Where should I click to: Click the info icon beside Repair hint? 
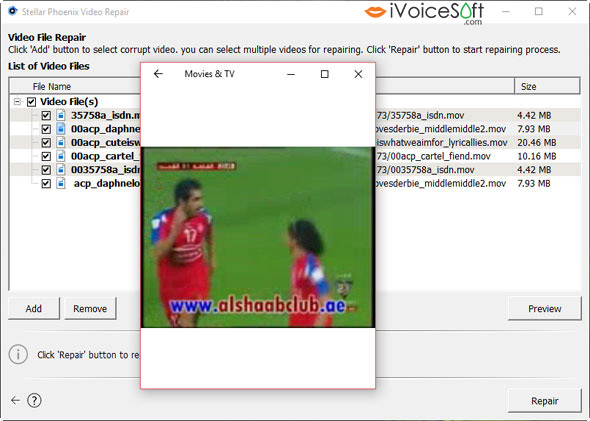[x=18, y=354]
